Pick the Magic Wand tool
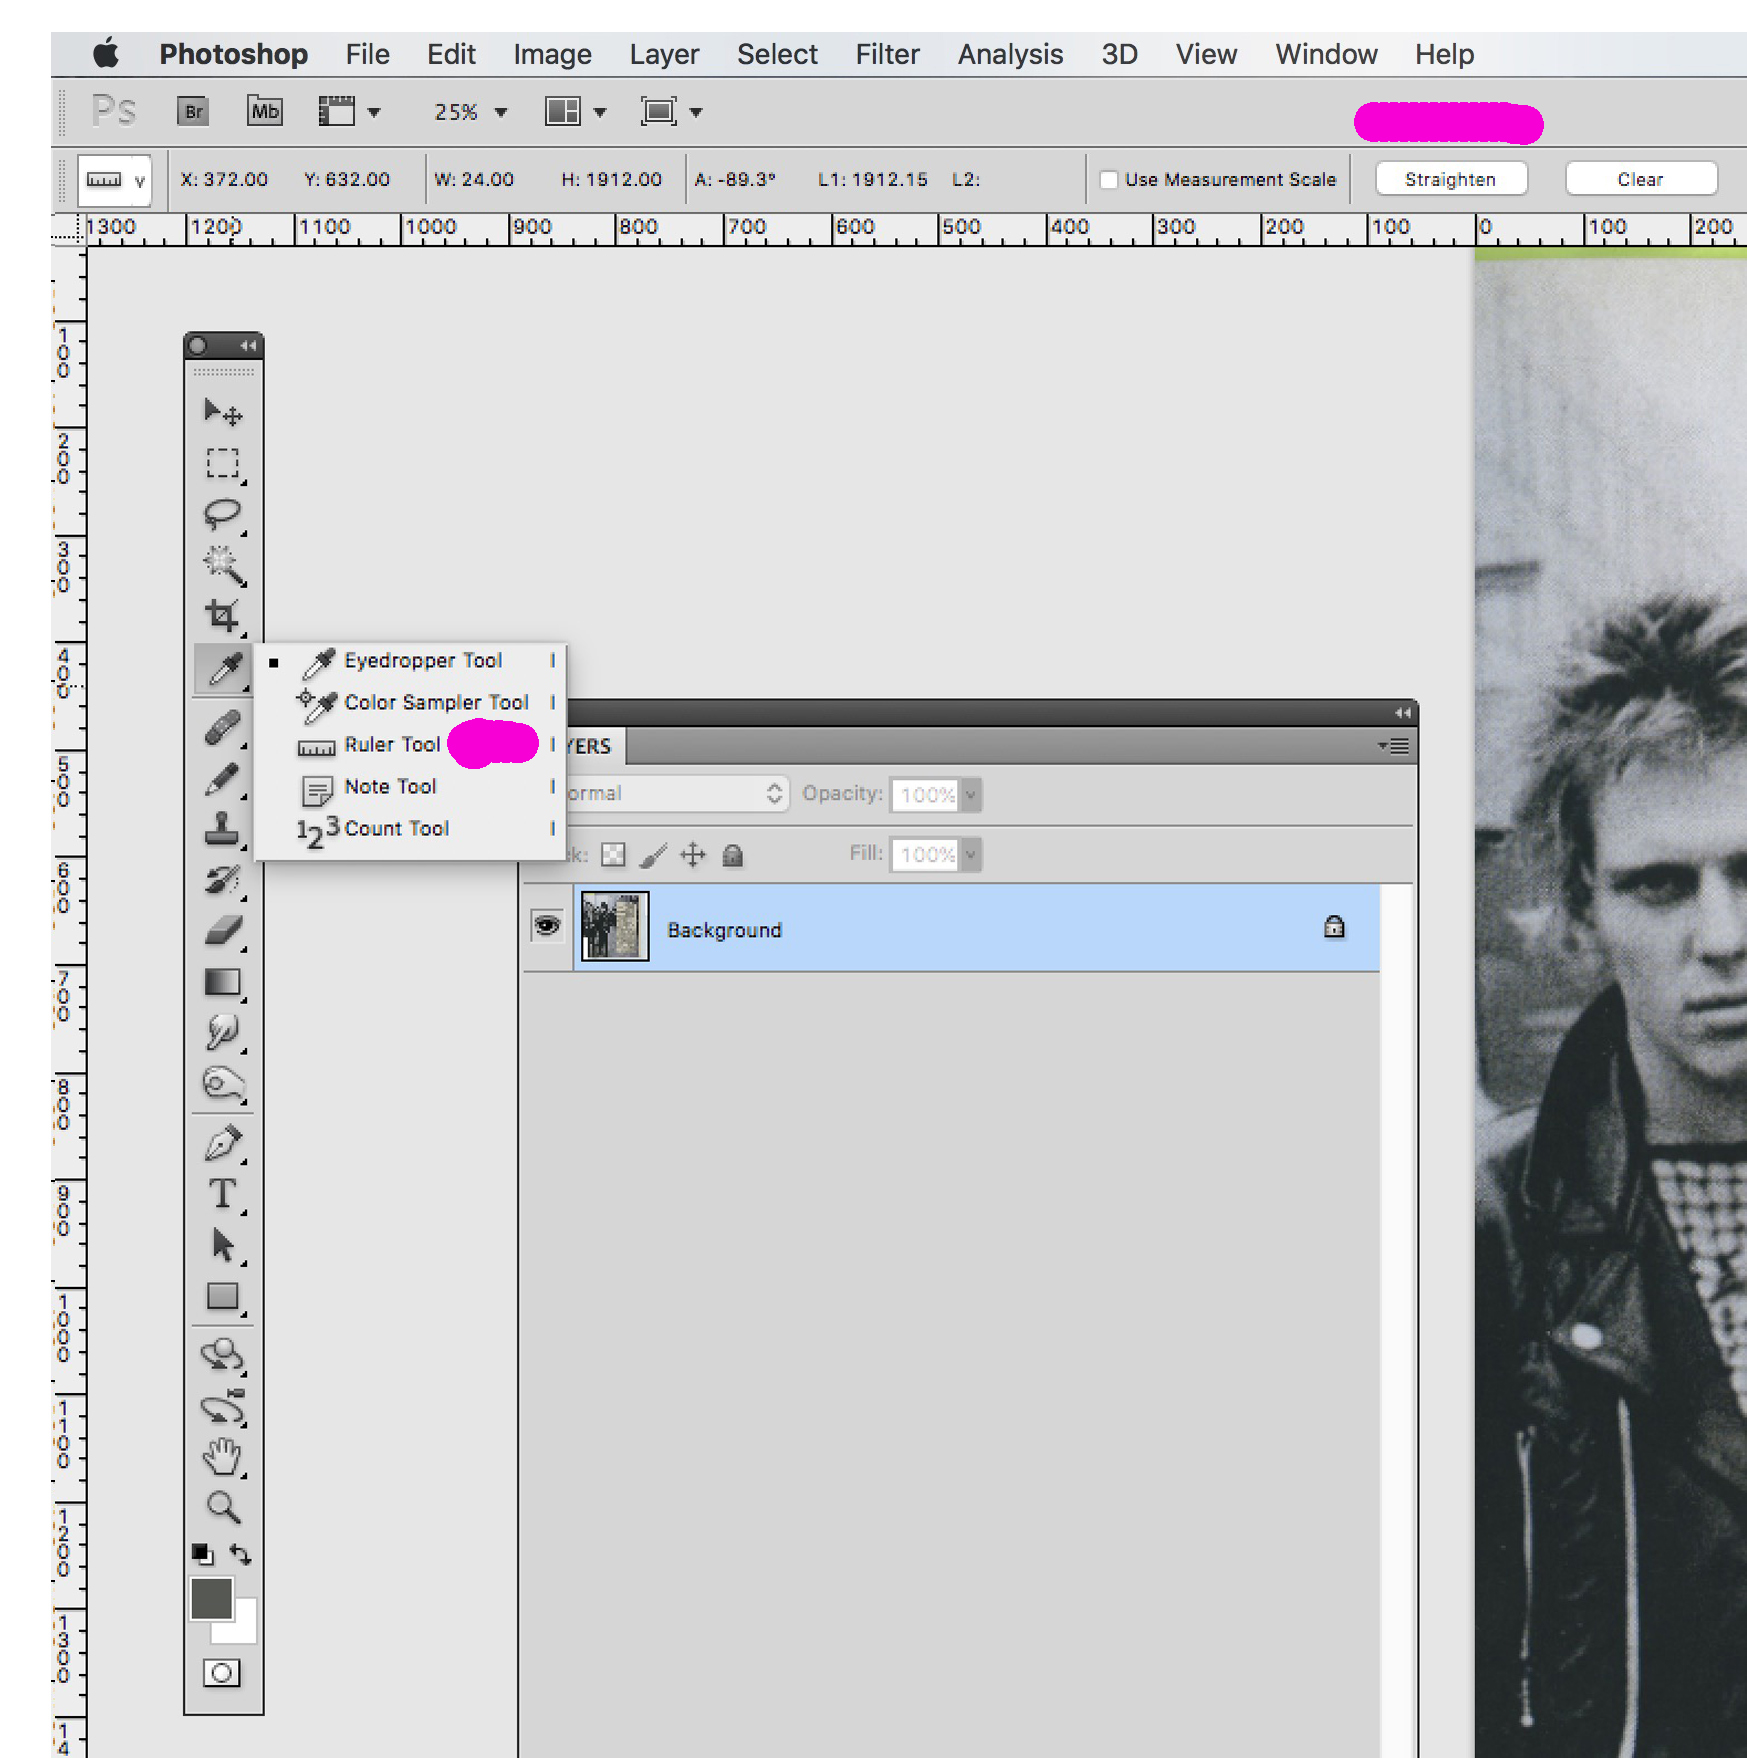This screenshot has height=1758, width=1747. tap(222, 565)
